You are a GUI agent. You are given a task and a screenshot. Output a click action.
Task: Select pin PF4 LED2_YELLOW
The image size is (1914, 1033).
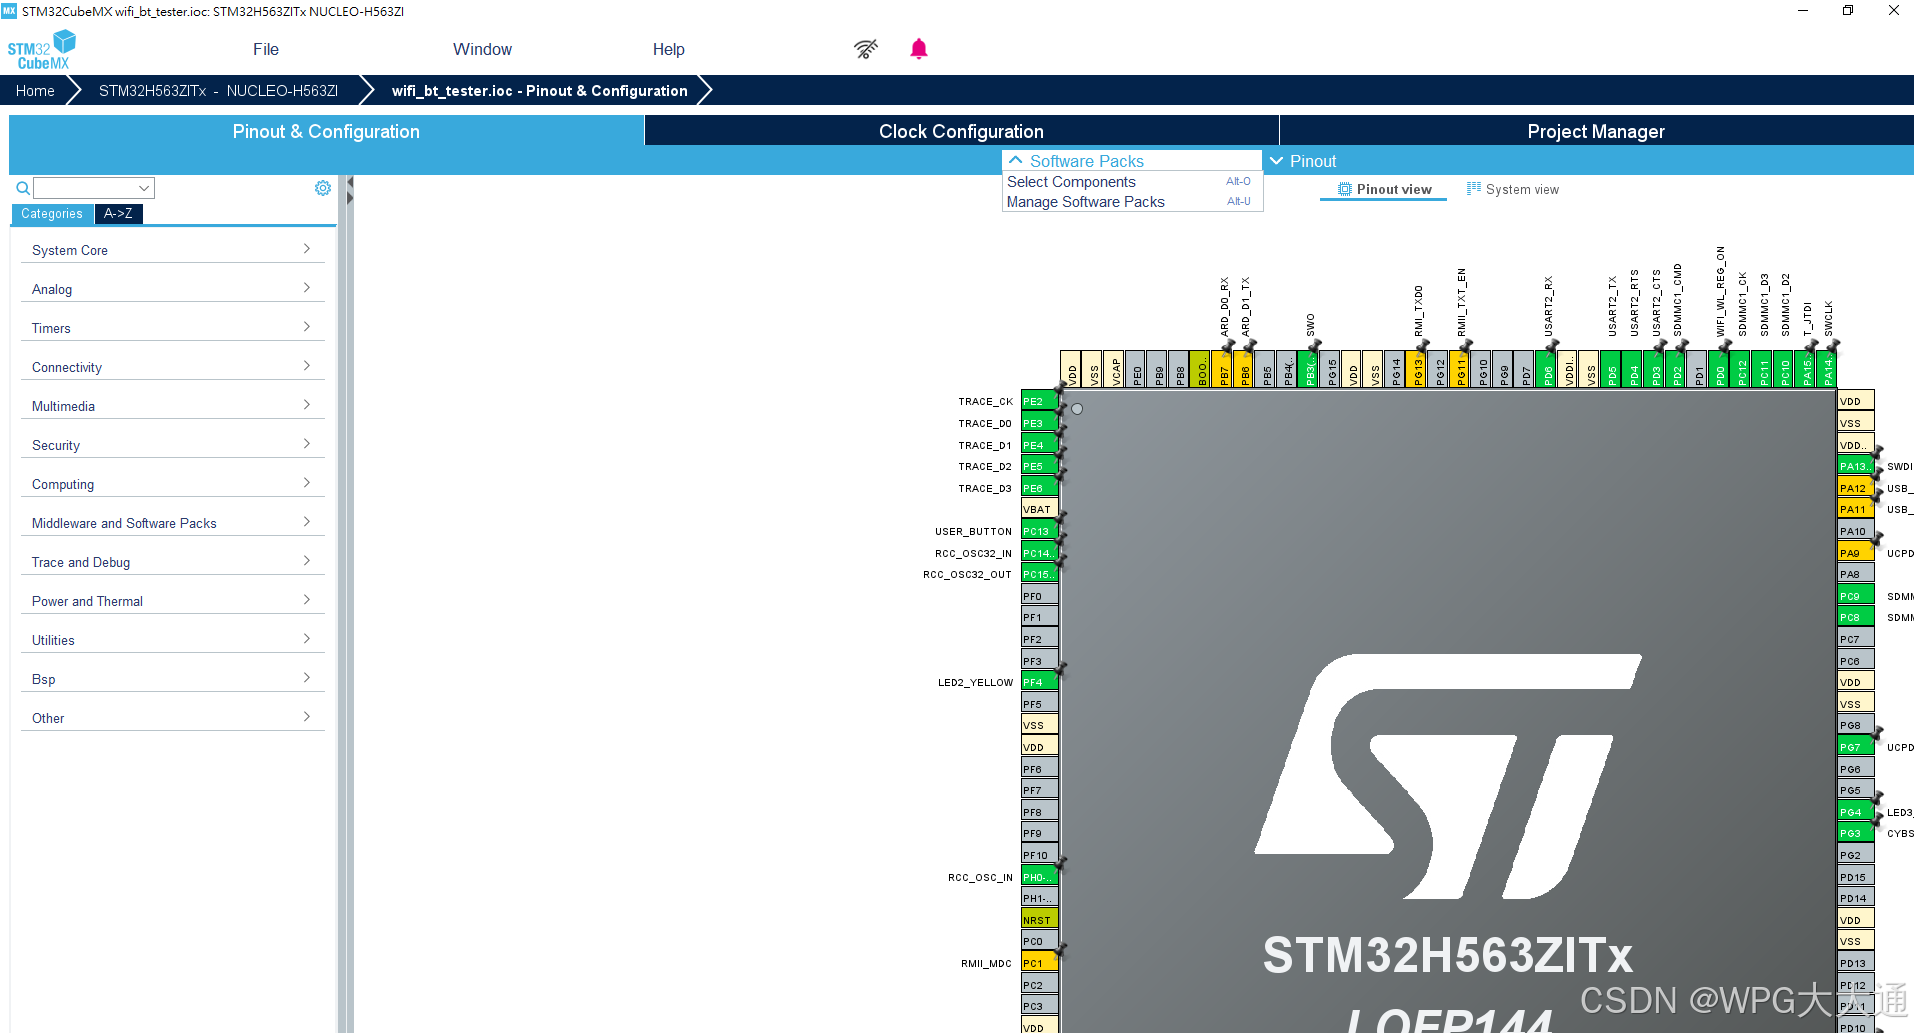point(1039,682)
